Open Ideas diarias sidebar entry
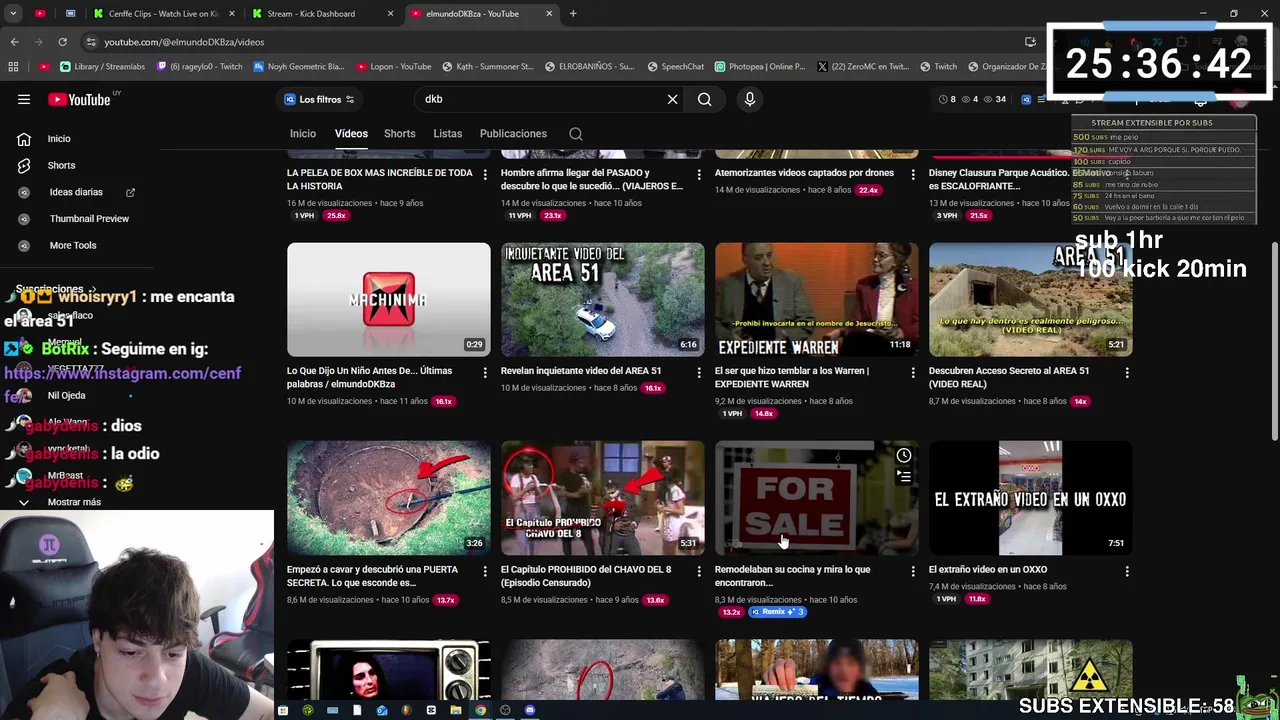Viewport: 1280px width, 720px height. [x=76, y=192]
